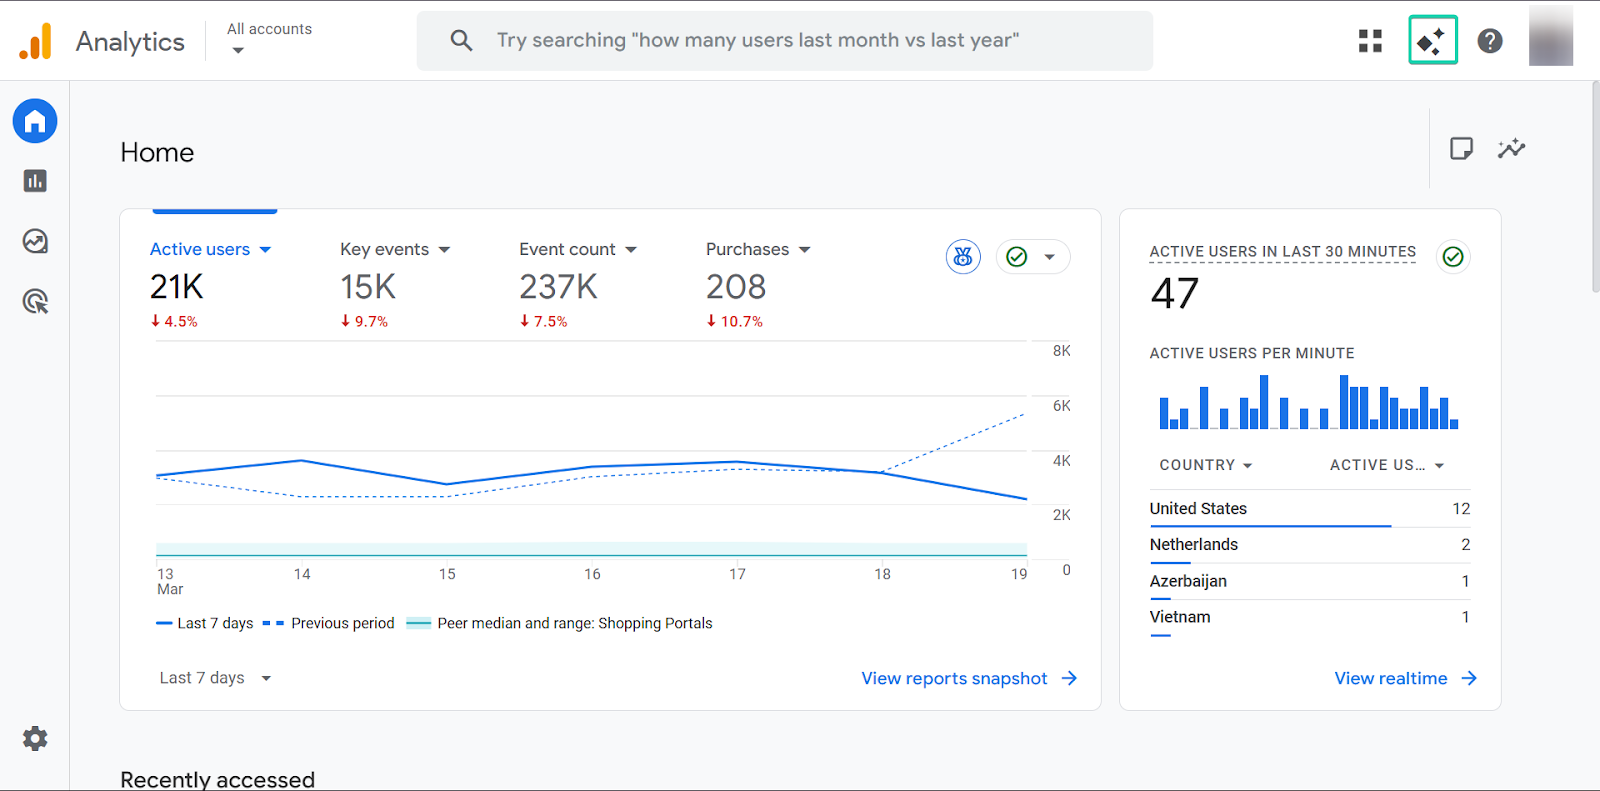1600x791 pixels.
Task: Click the page vertical scrollbar
Action: click(1595, 186)
